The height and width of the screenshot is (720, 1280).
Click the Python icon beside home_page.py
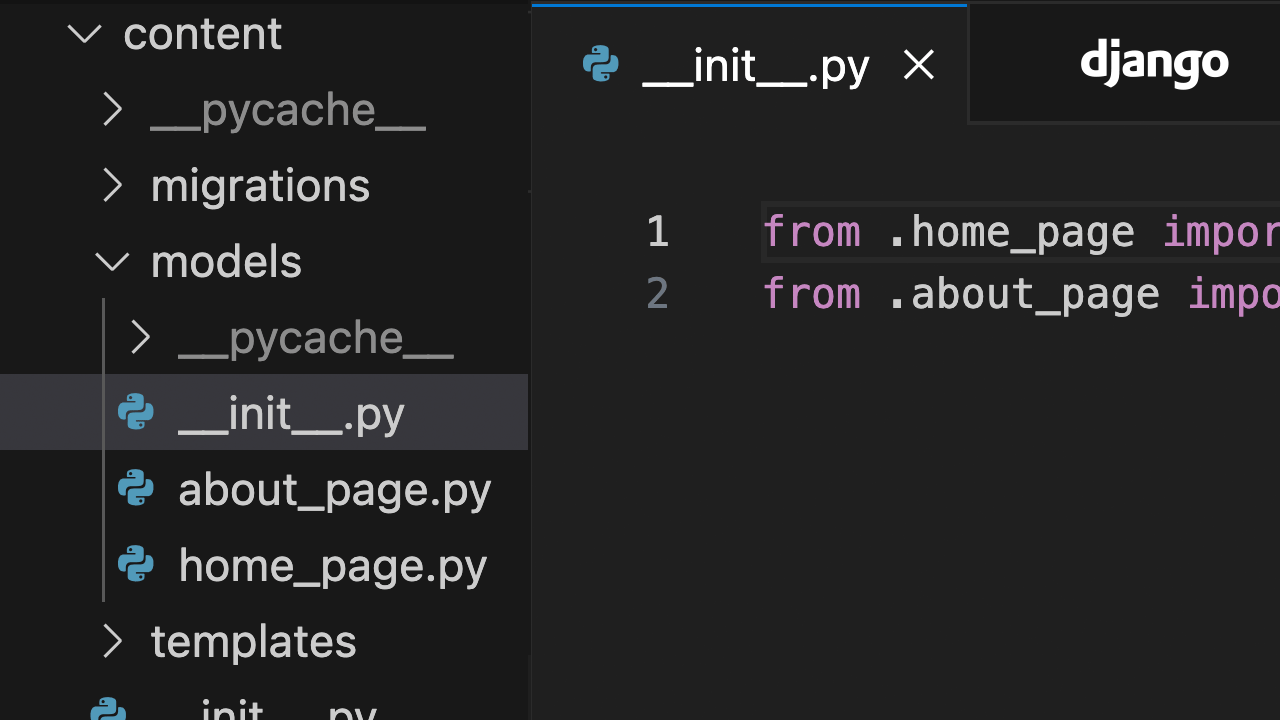point(135,564)
